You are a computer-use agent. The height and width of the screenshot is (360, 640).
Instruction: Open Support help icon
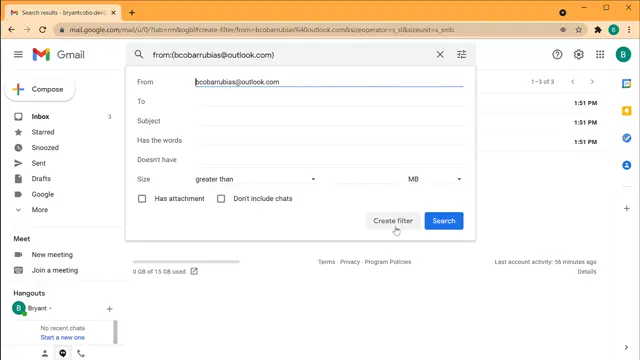pos(557,54)
